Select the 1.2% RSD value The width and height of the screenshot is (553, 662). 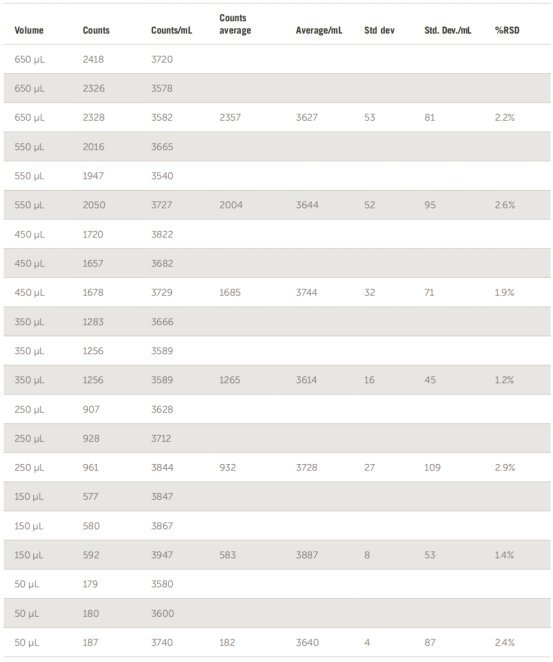(x=504, y=380)
